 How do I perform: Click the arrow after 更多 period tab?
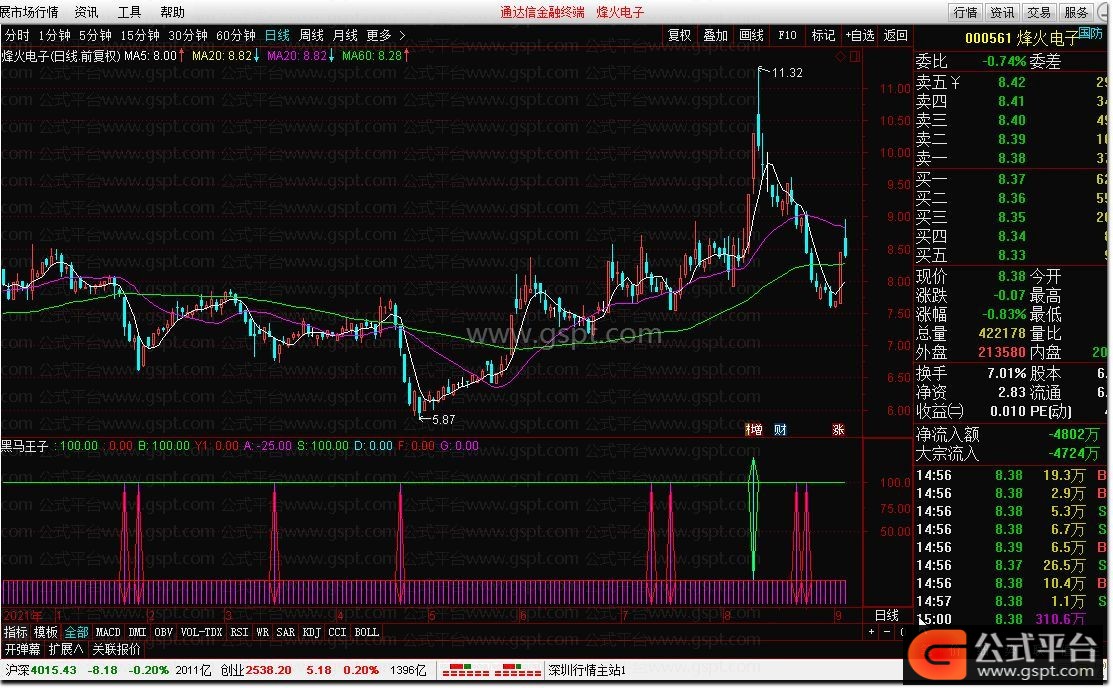pyautogui.click(x=402, y=35)
